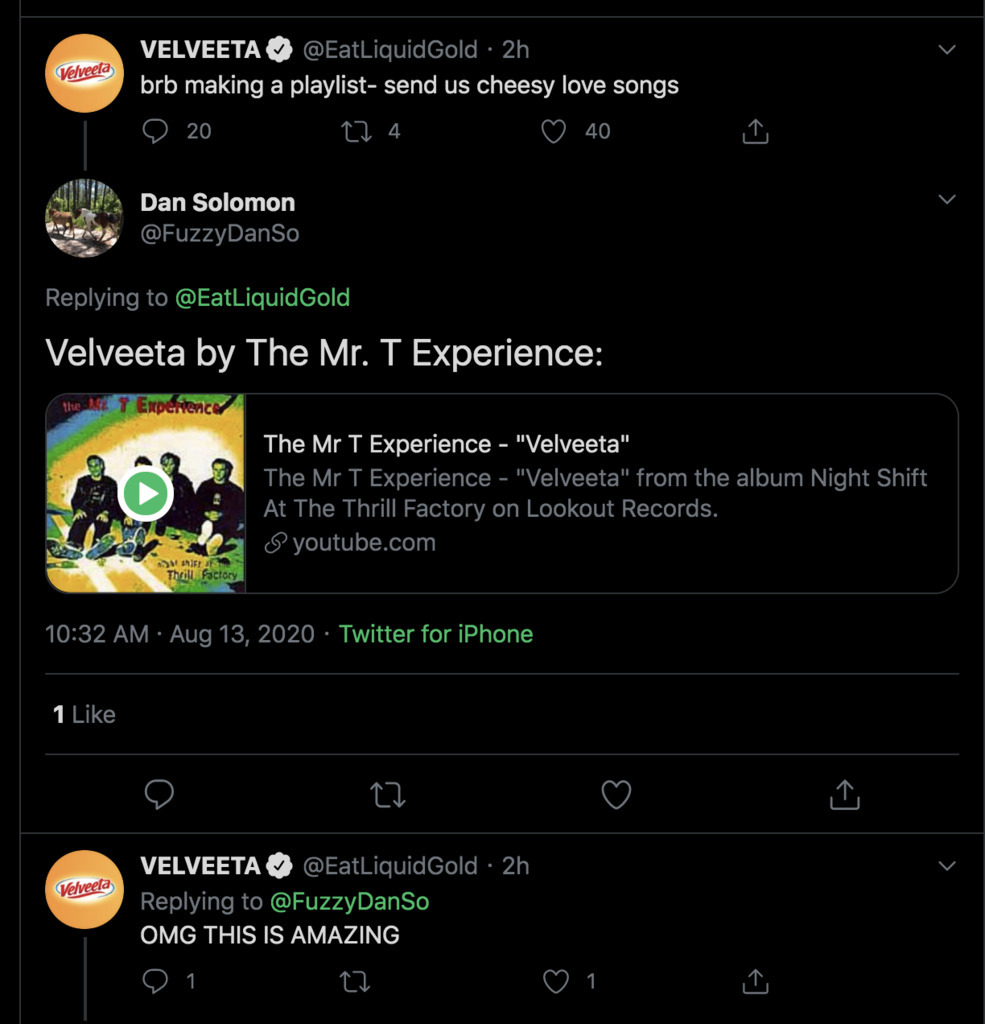Expand options chevron on Dan Solomon's tweet

pyautogui.click(x=946, y=200)
